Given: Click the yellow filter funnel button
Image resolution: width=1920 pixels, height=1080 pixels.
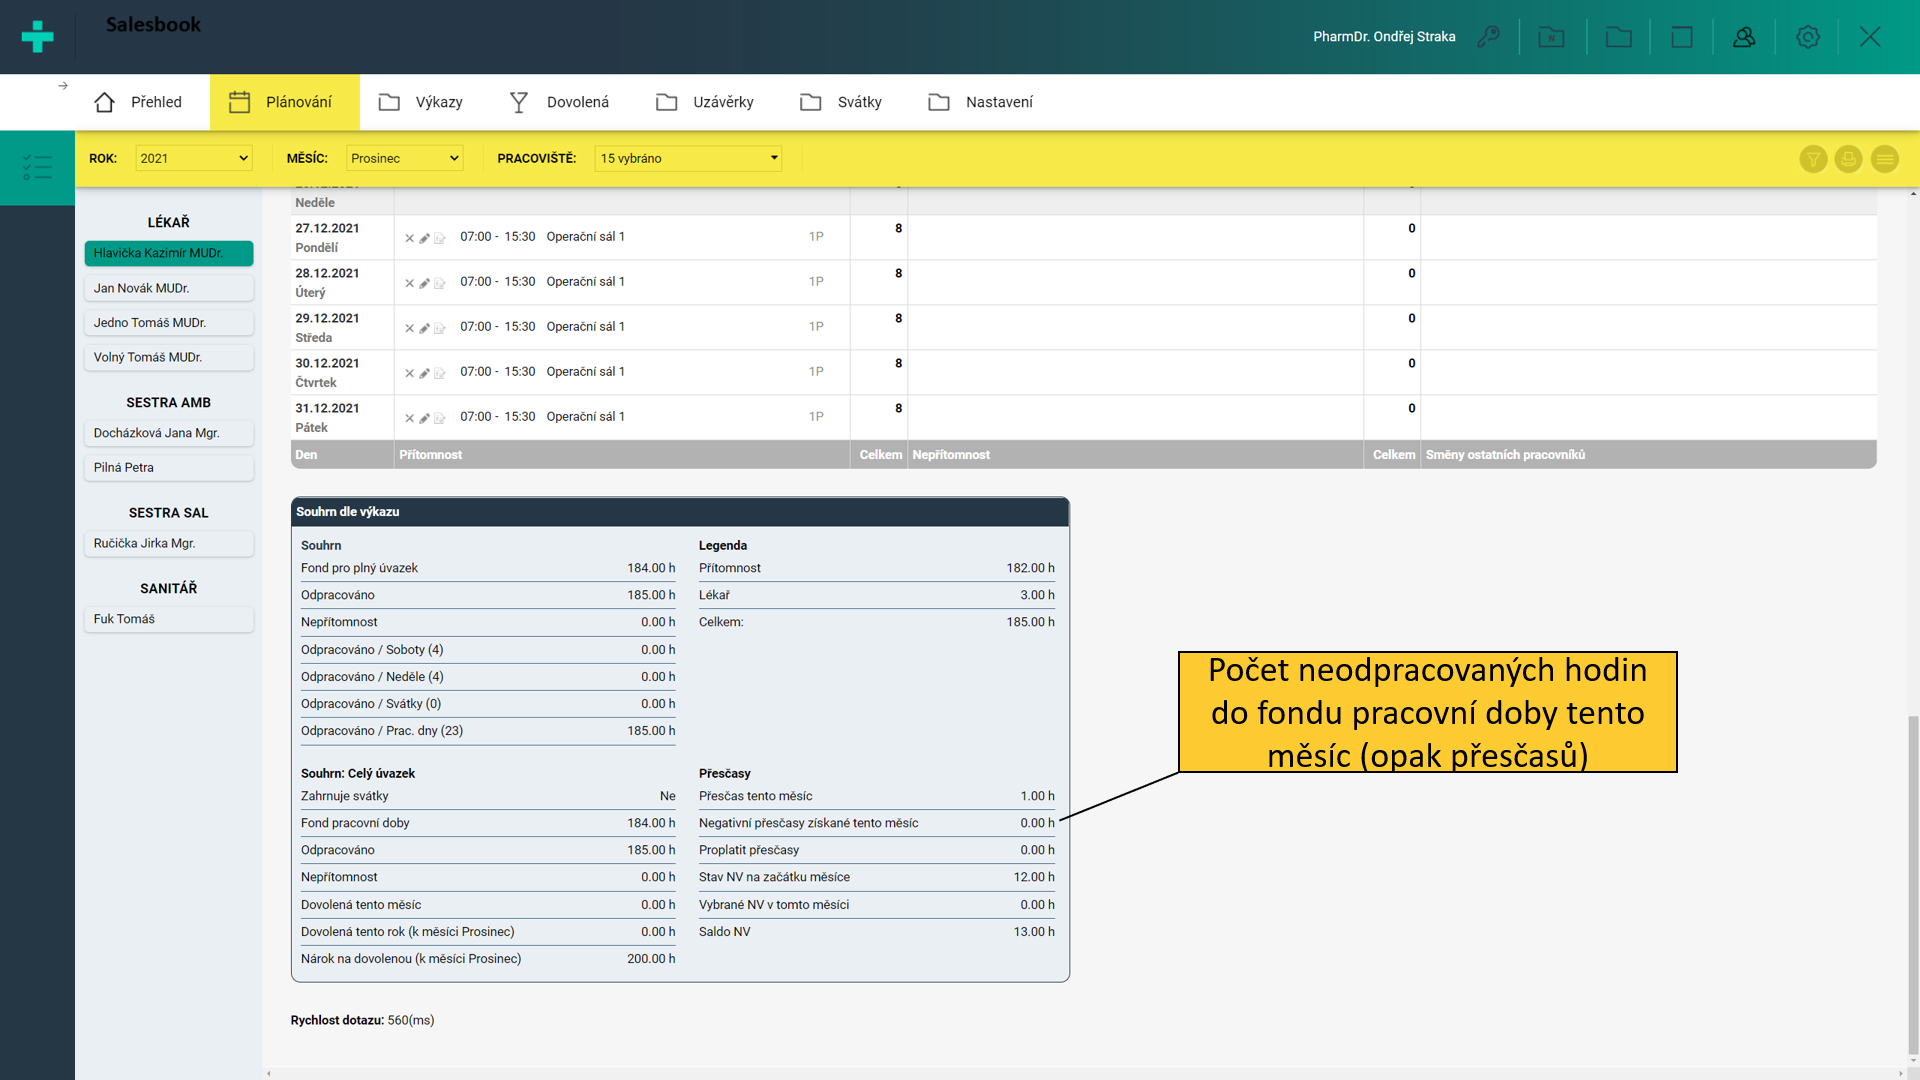Looking at the screenshot, I should click(1813, 159).
